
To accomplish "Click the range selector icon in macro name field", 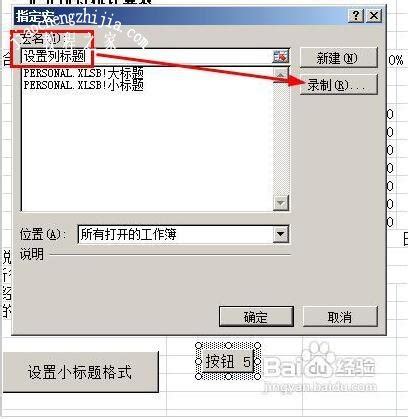I will click(x=280, y=57).
